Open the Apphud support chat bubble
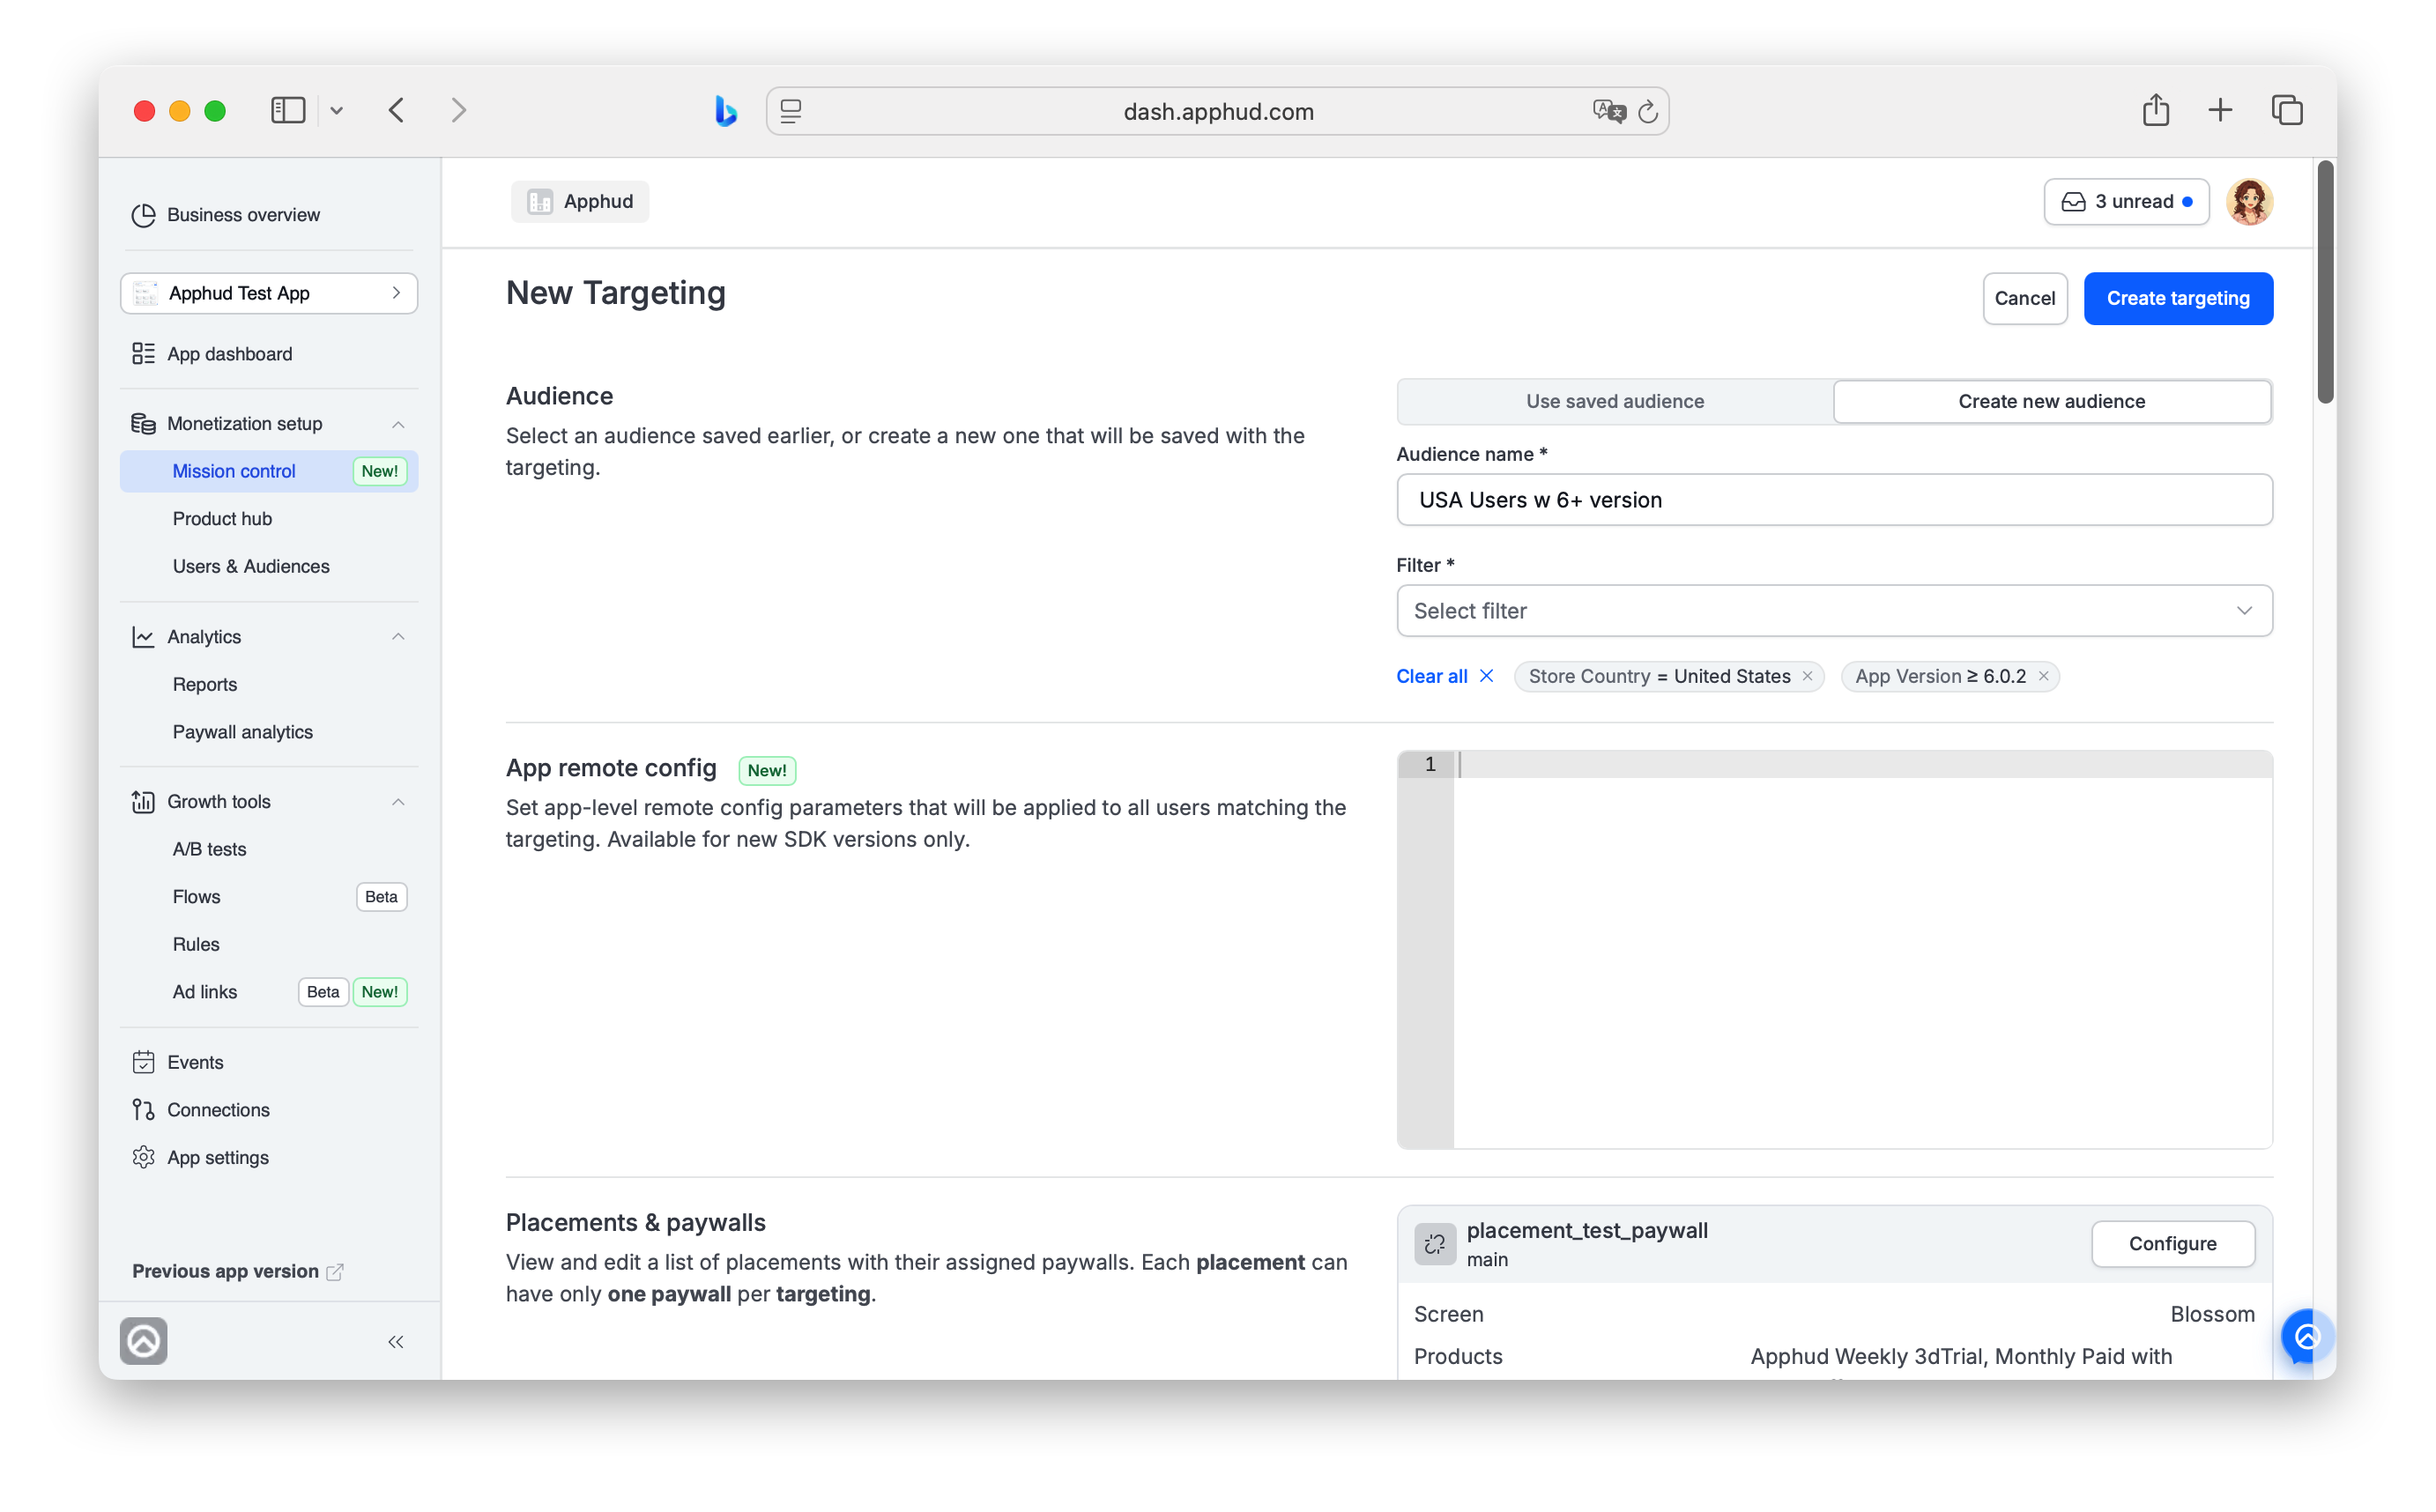 (x=2308, y=1338)
